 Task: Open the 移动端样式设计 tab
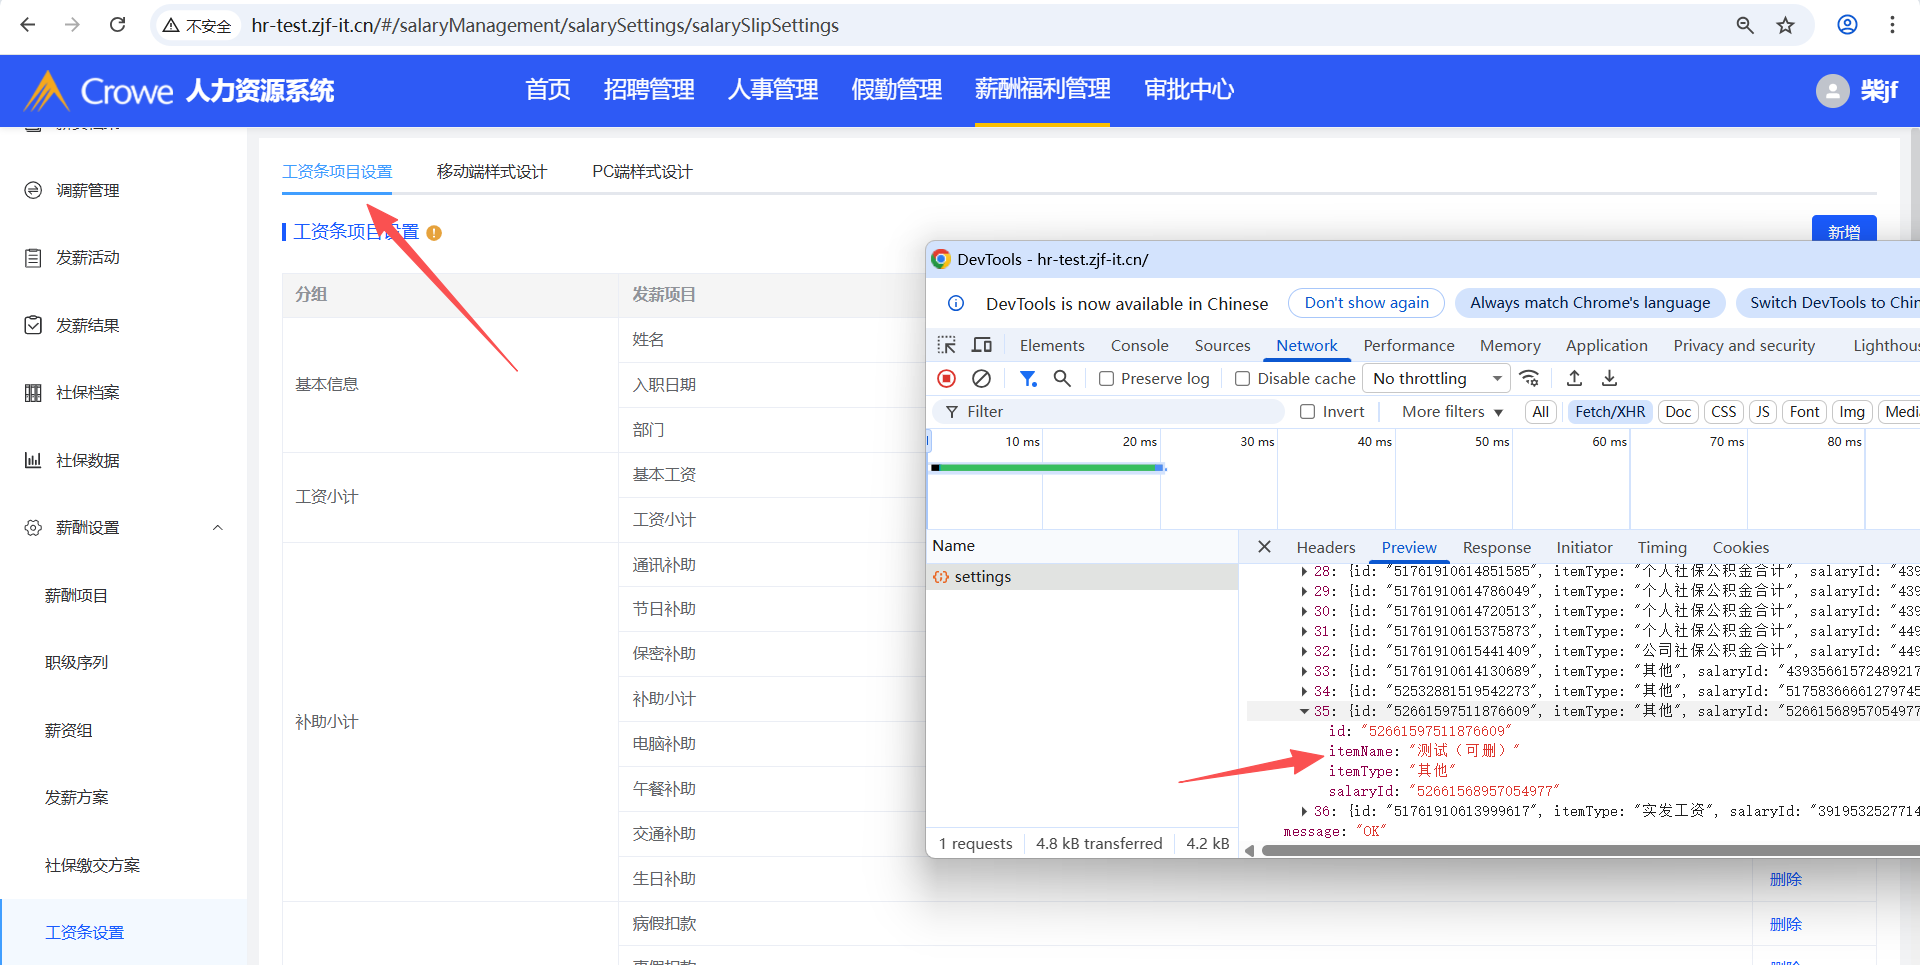pyautogui.click(x=491, y=172)
